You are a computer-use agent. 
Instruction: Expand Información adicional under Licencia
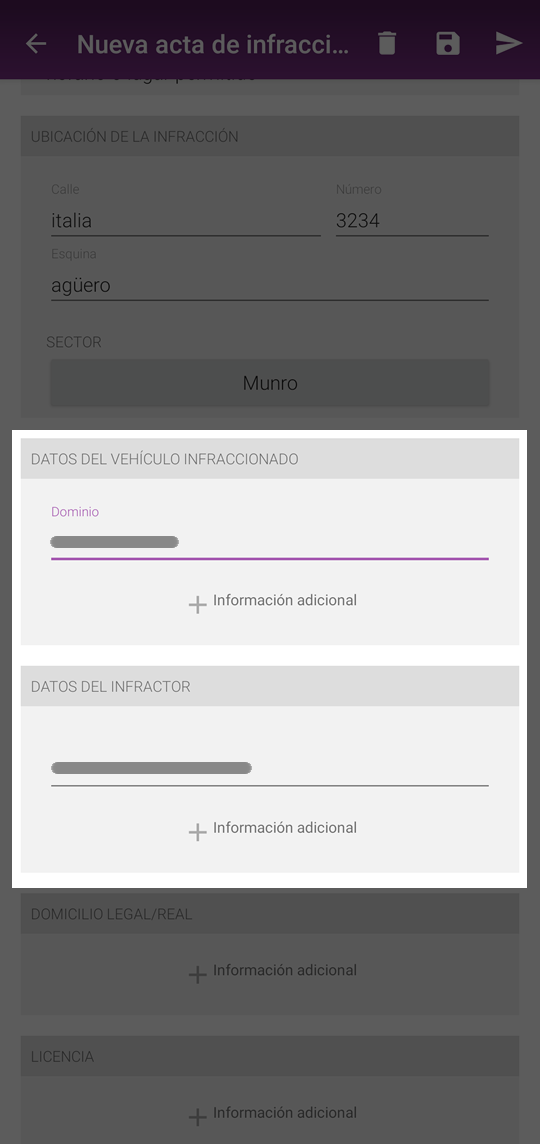[x=285, y=1113]
